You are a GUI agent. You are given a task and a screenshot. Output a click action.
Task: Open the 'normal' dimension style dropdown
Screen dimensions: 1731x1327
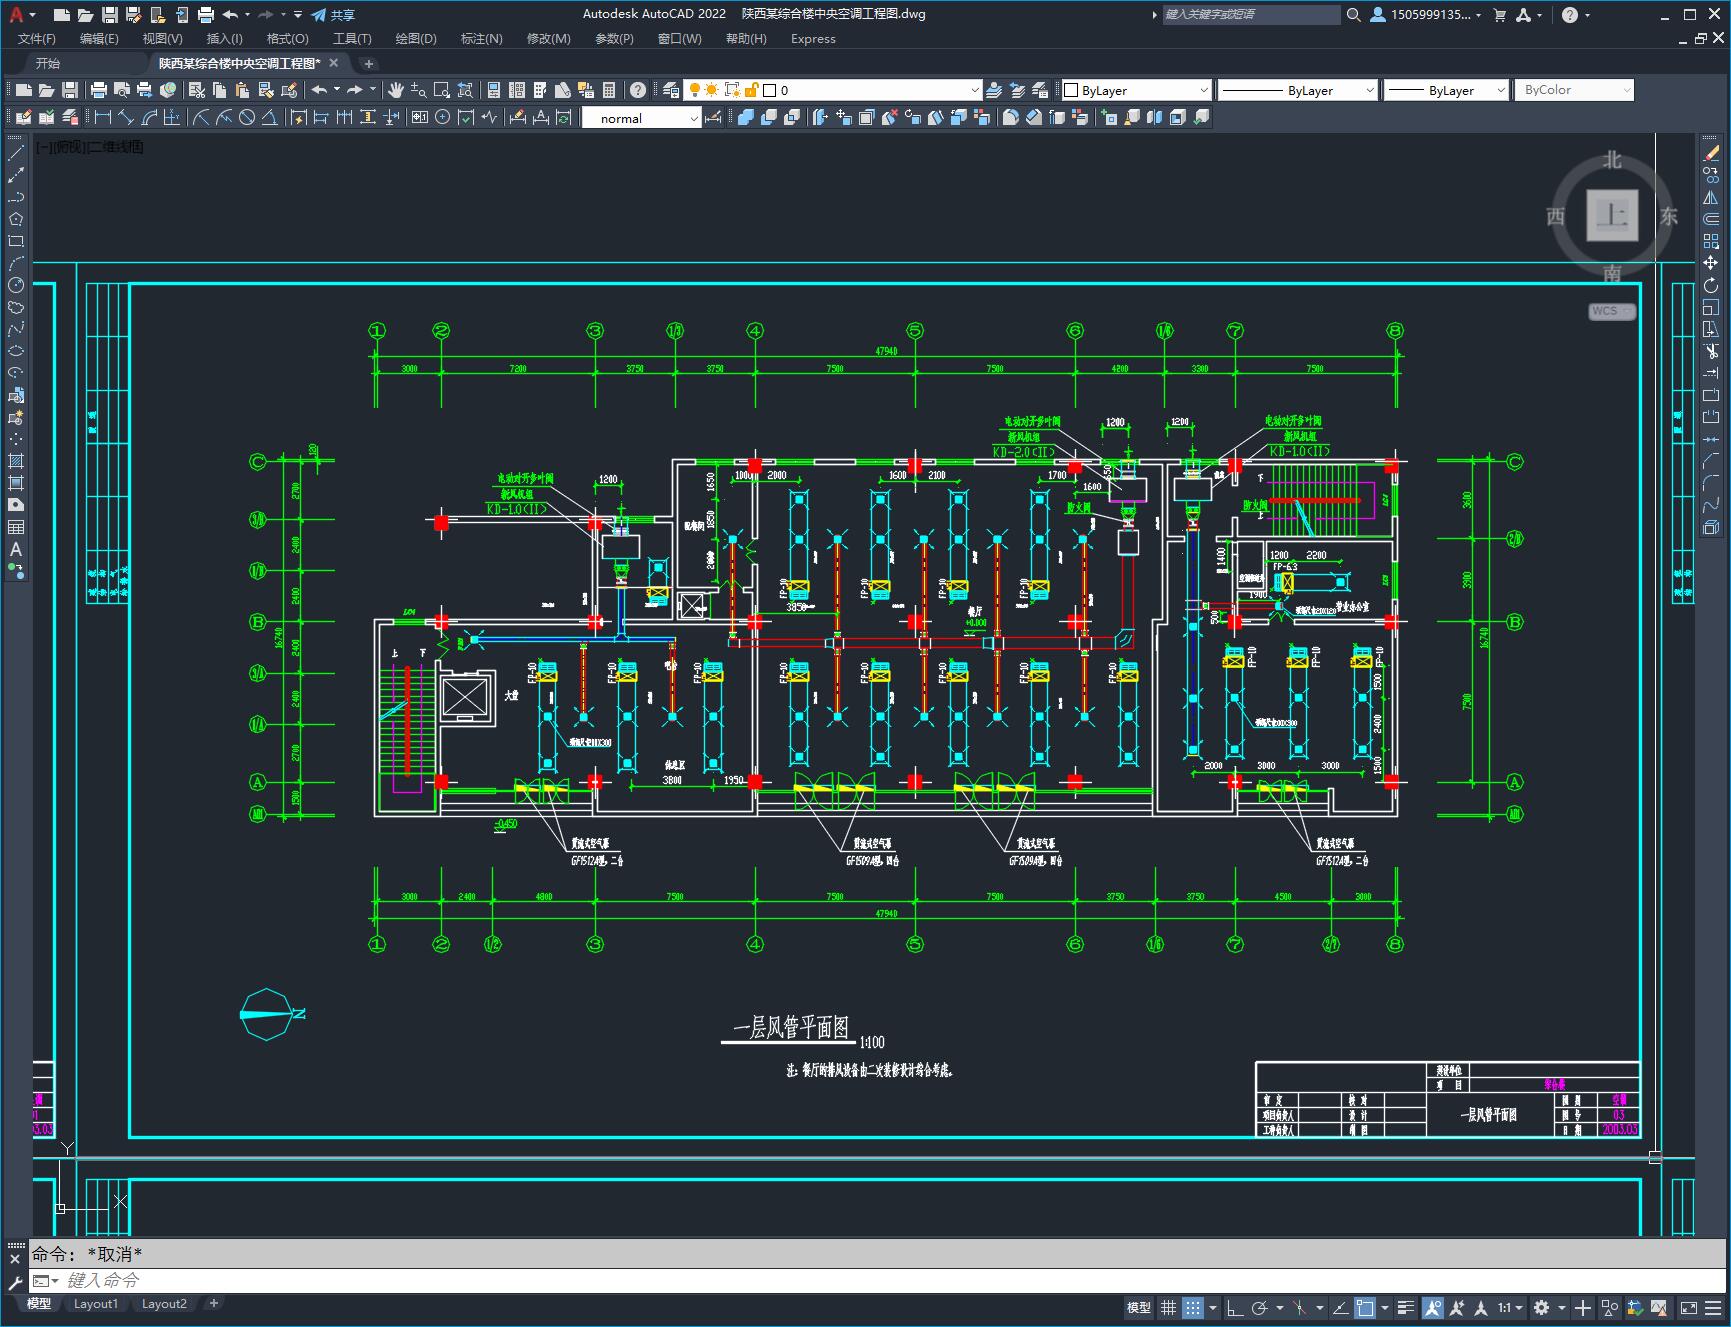tap(642, 118)
